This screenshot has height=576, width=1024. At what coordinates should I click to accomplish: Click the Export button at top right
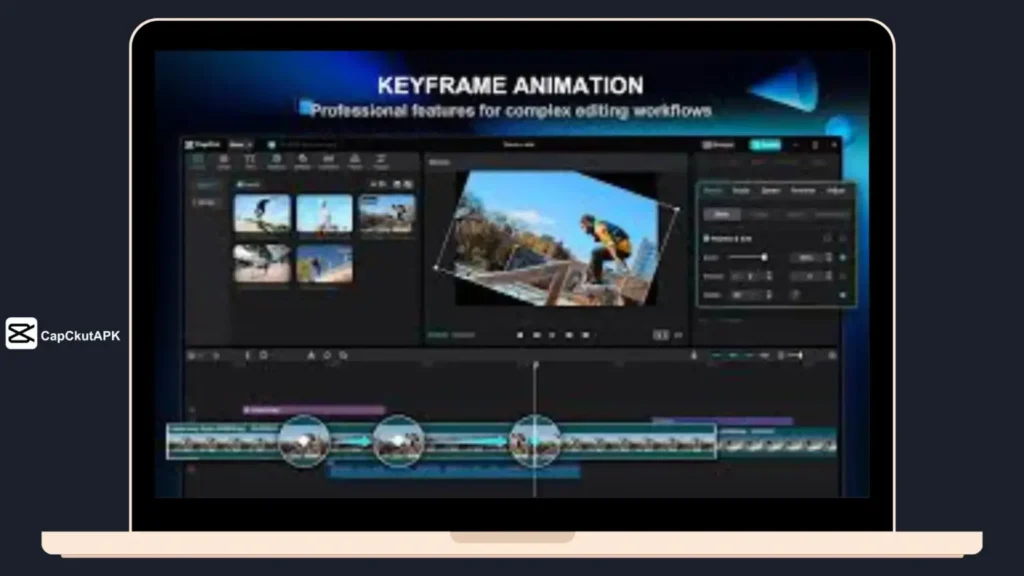click(x=766, y=144)
